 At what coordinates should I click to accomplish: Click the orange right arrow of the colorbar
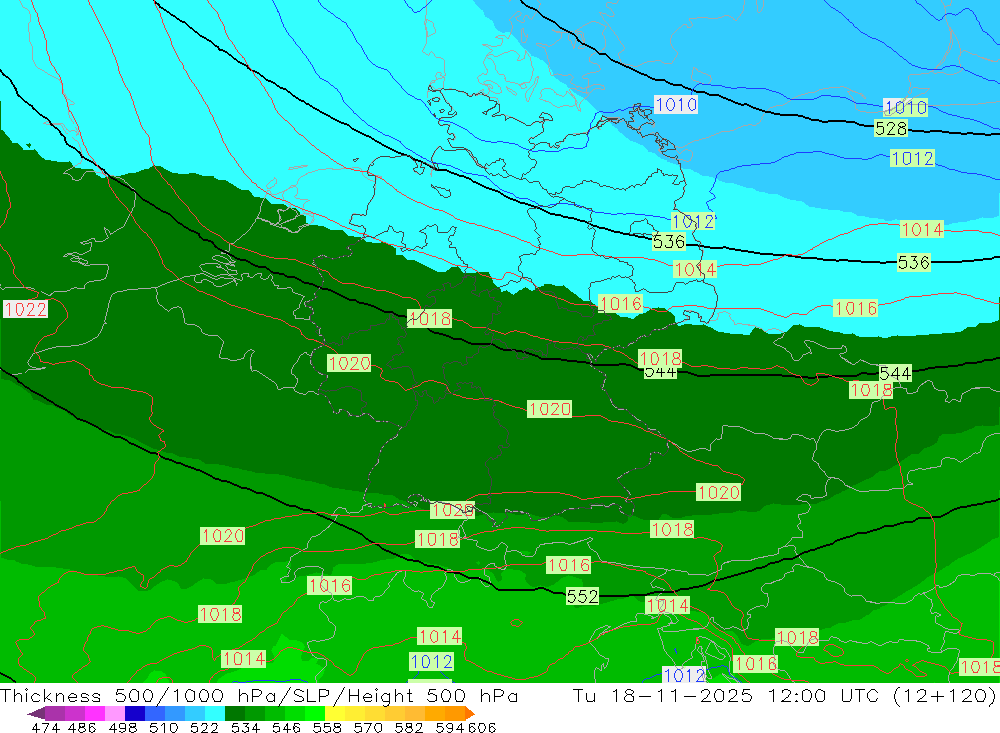click(470, 713)
